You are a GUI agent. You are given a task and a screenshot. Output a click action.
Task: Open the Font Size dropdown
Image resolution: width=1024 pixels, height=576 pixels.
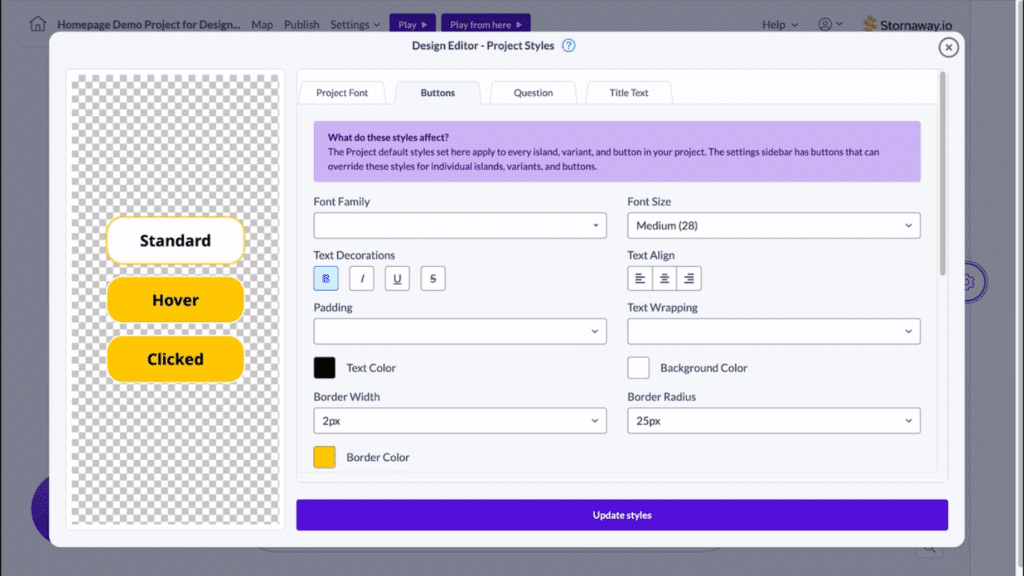coord(773,225)
